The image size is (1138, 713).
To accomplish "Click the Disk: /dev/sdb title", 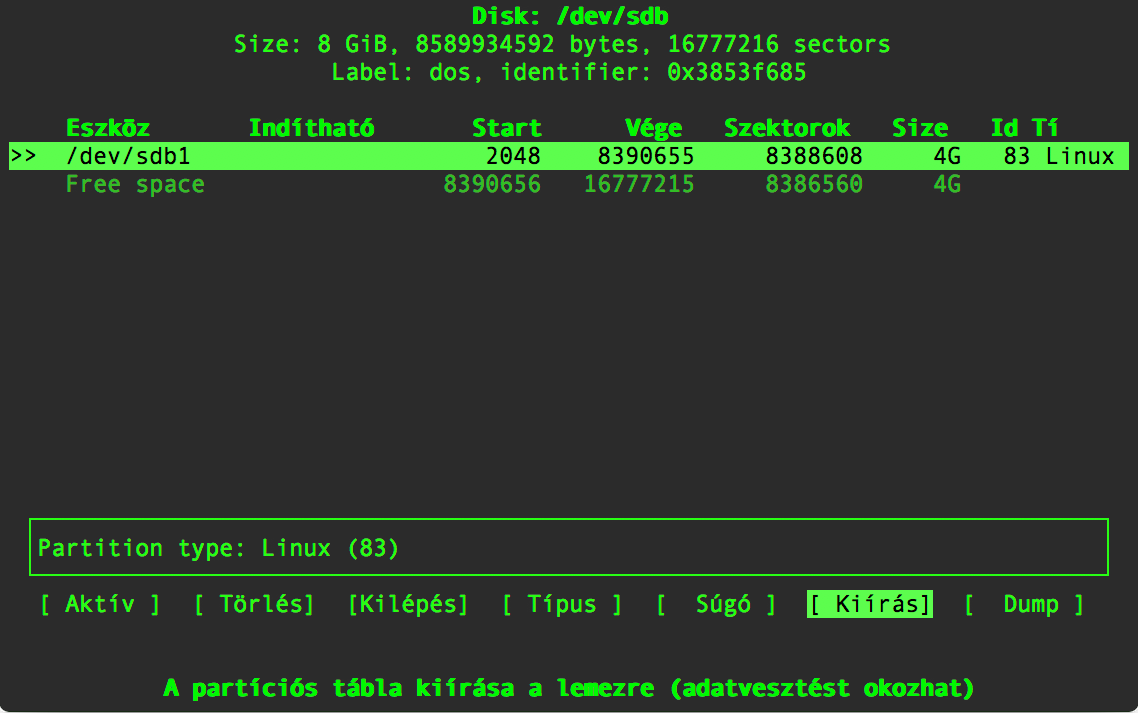I will (x=570, y=16).
